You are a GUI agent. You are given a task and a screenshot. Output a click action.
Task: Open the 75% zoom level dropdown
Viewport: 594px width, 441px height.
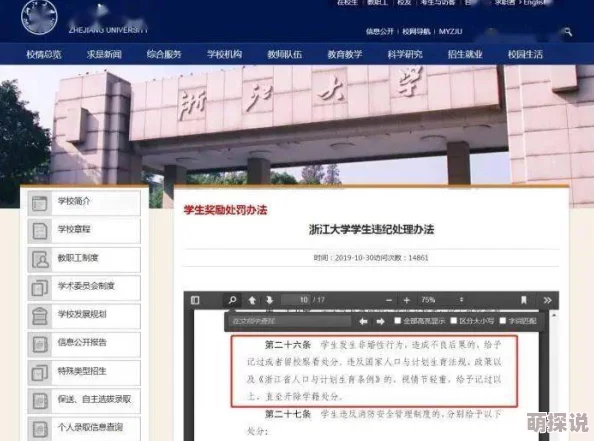442,300
